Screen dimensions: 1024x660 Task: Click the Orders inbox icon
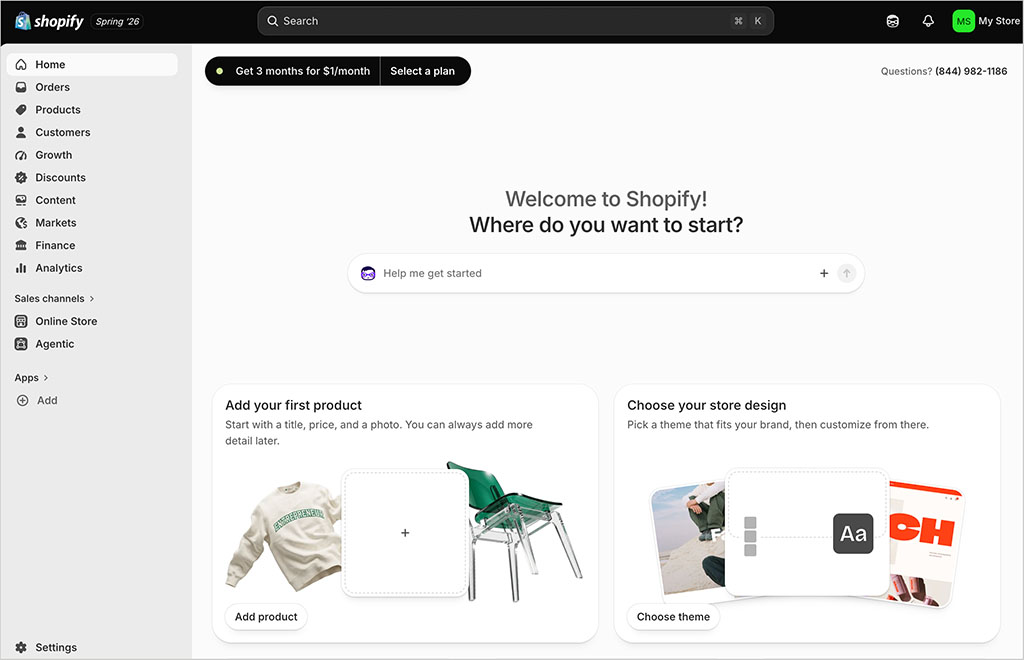coord(21,87)
